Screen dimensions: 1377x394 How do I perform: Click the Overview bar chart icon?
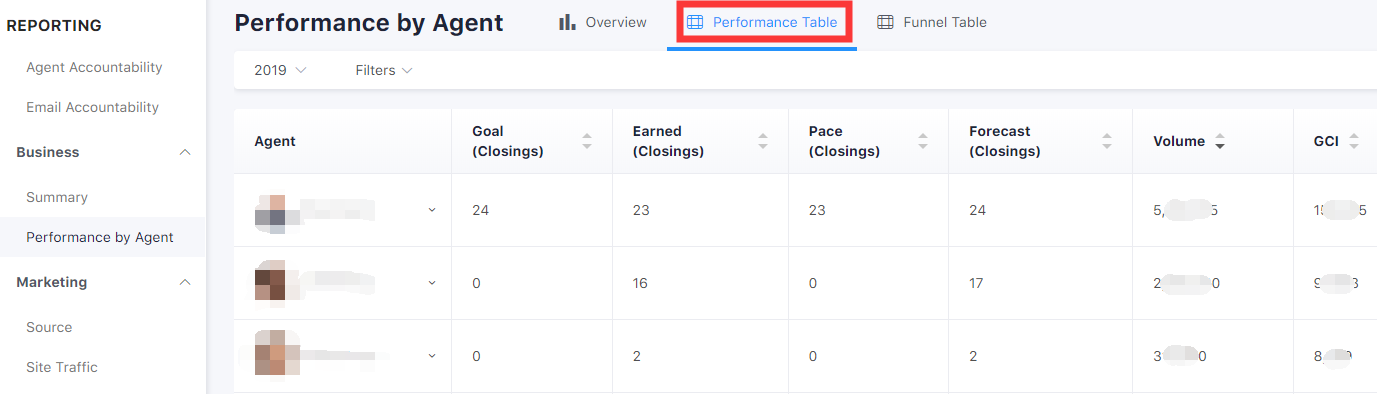point(567,22)
